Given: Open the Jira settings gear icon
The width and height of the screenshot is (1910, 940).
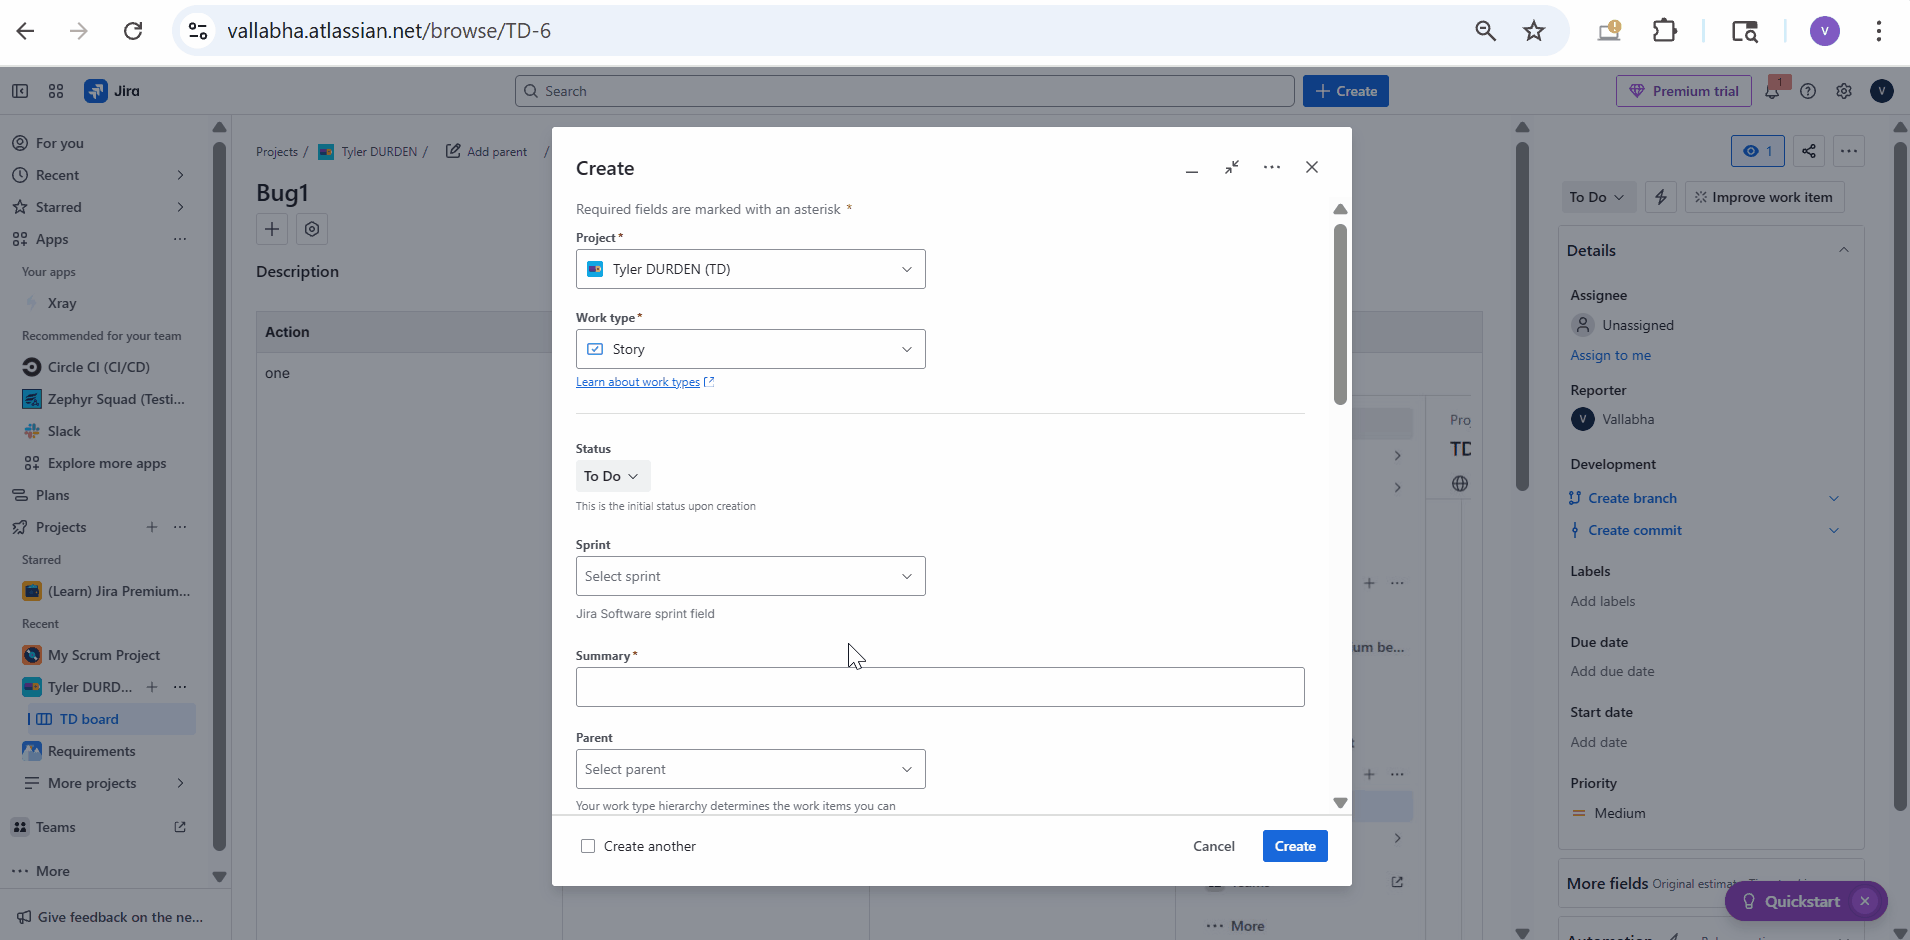Looking at the screenshot, I should pyautogui.click(x=1844, y=91).
